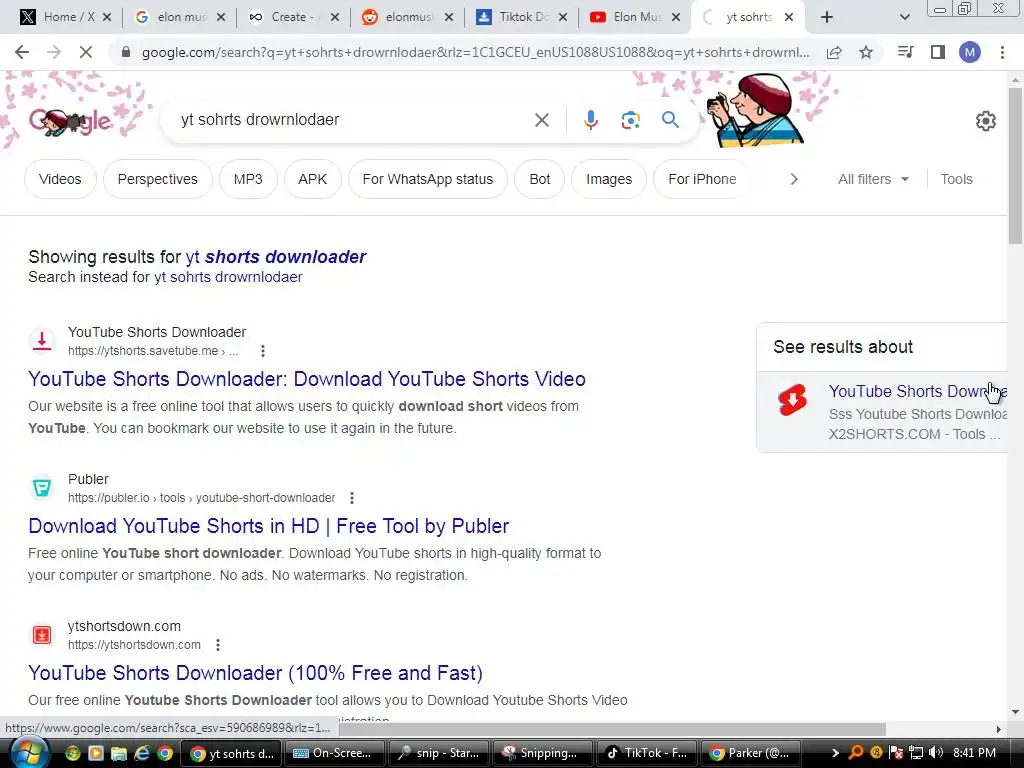The width and height of the screenshot is (1024, 768).
Task: Open Parker Chrome taskbar window
Action: tap(749, 753)
